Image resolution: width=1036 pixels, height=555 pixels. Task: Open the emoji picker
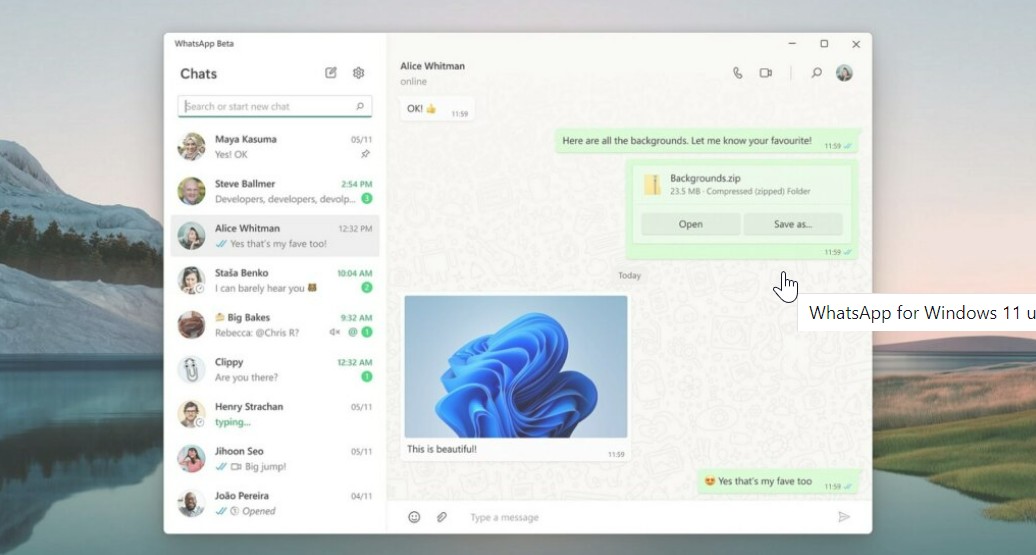(414, 517)
